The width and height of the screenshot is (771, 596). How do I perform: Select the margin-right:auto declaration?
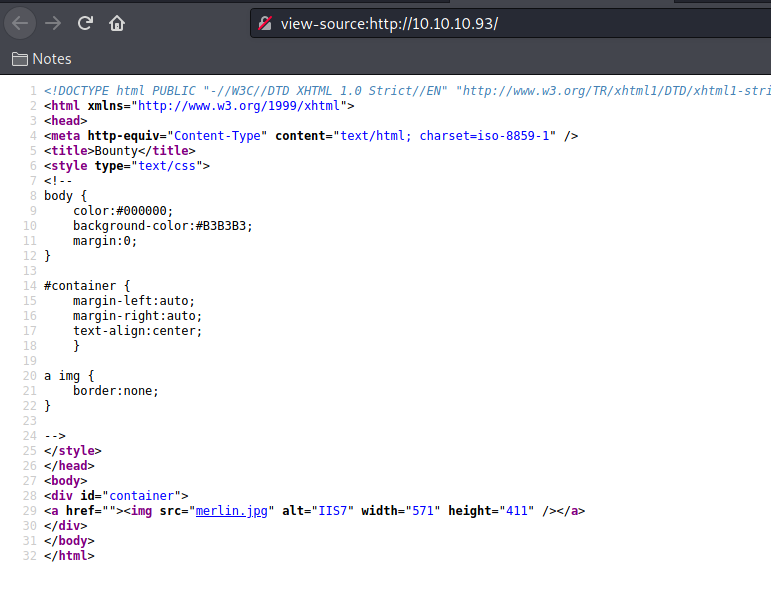[x=138, y=316]
